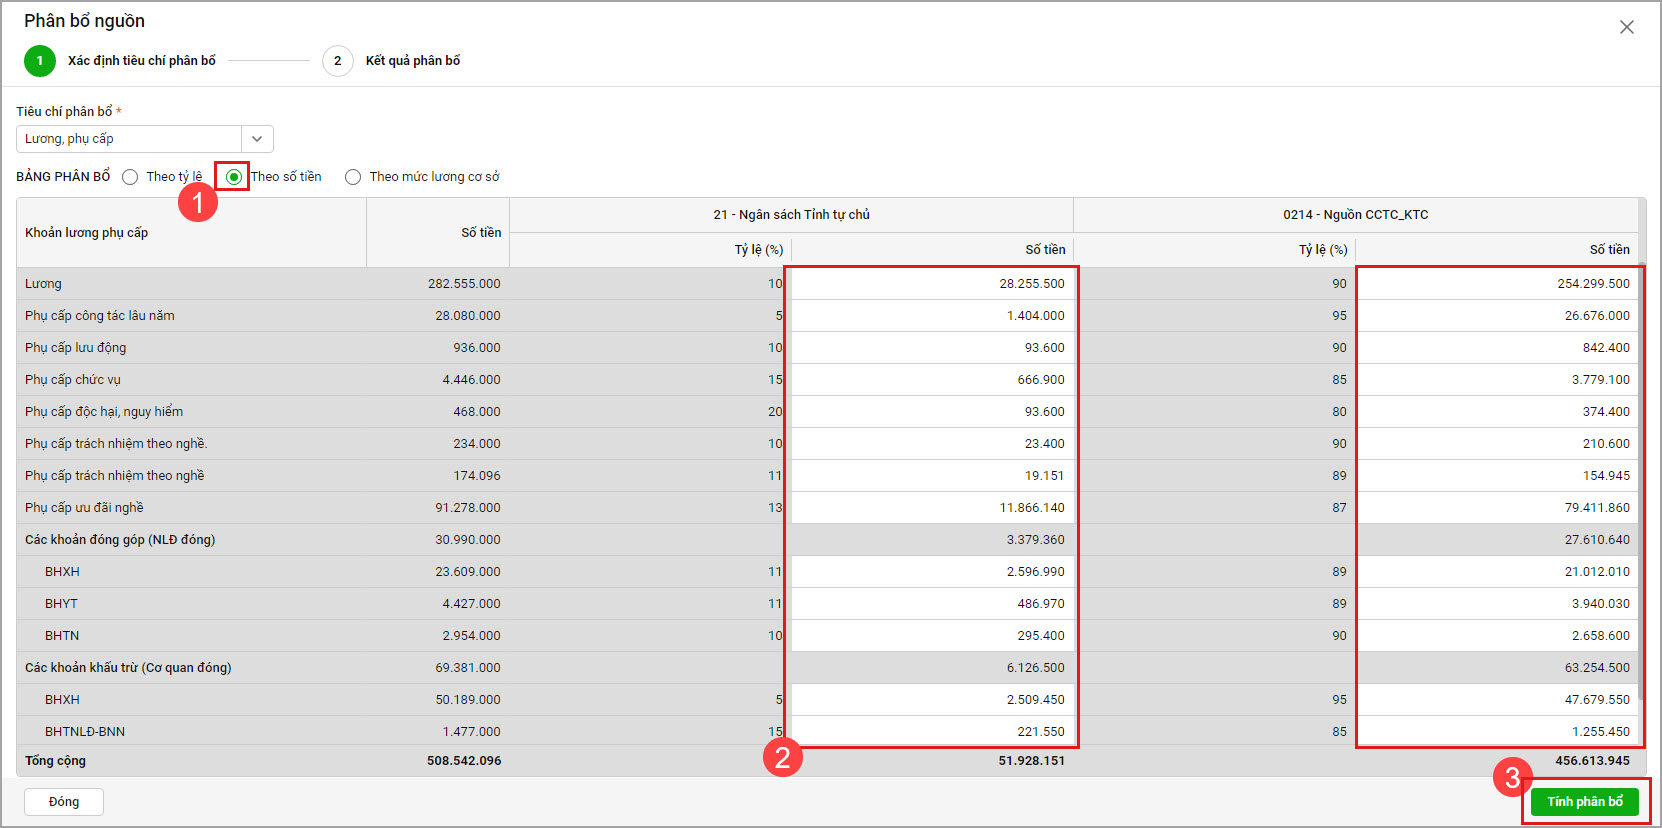Screen dimensions: 1662x828
Task: Click the 0214 - Nguồn CCTC_KTC column header
Action: click(x=1355, y=215)
